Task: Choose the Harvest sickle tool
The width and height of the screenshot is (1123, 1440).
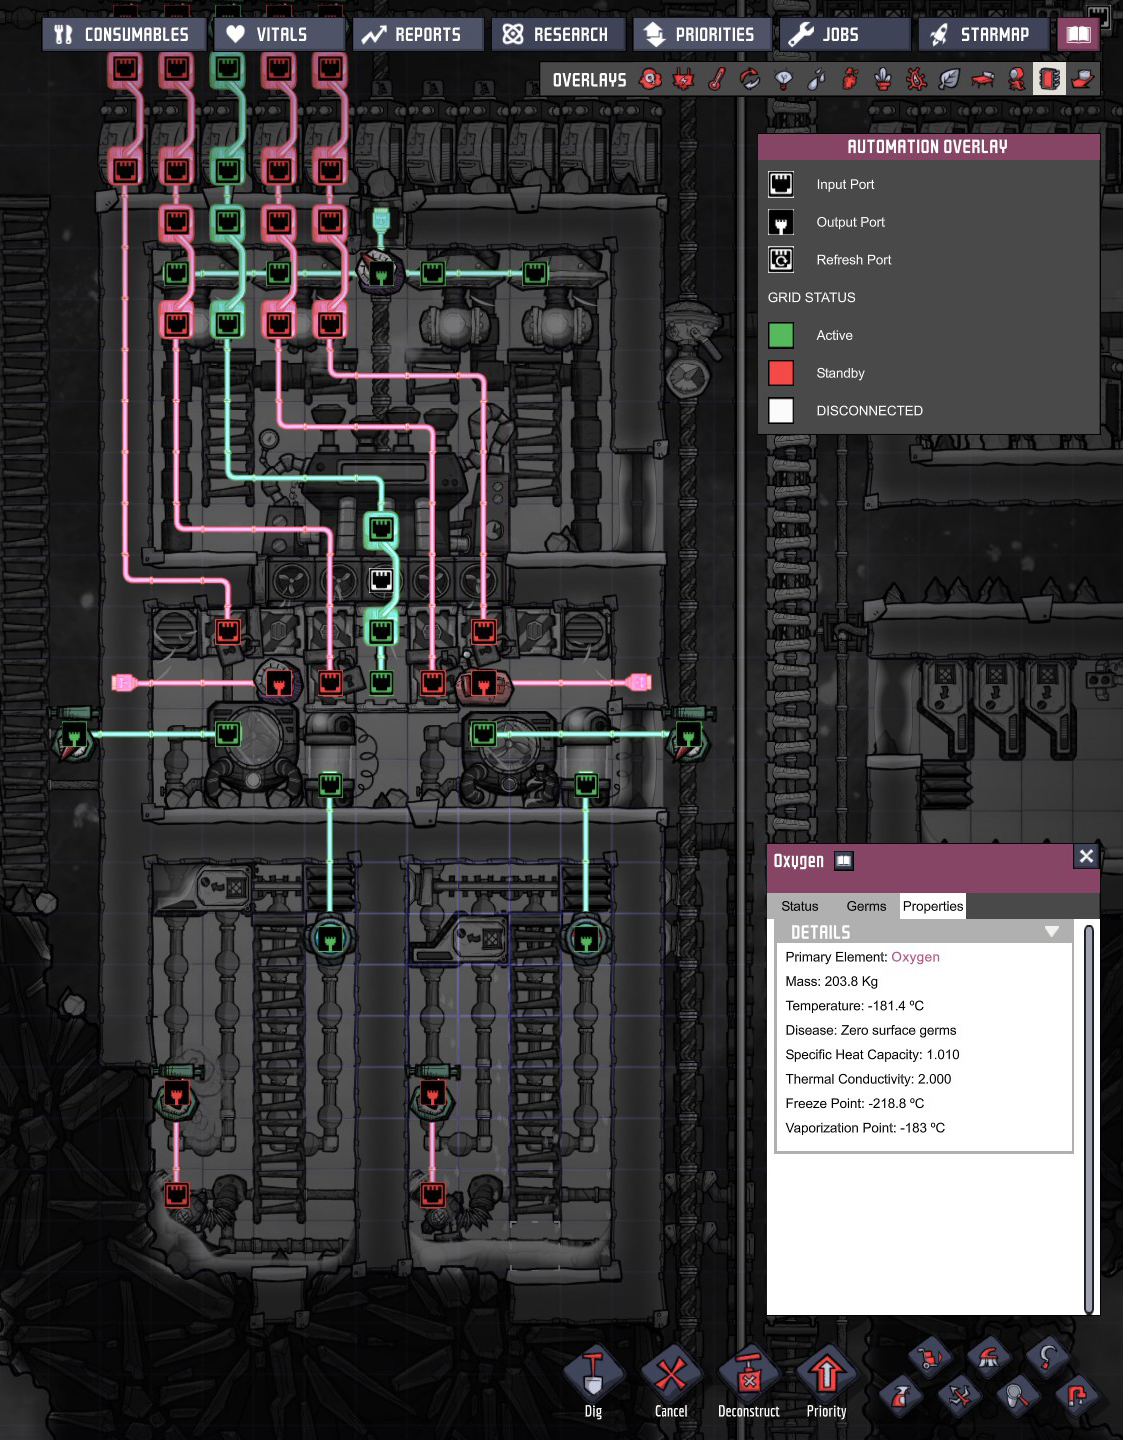Action: (1046, 1357)
